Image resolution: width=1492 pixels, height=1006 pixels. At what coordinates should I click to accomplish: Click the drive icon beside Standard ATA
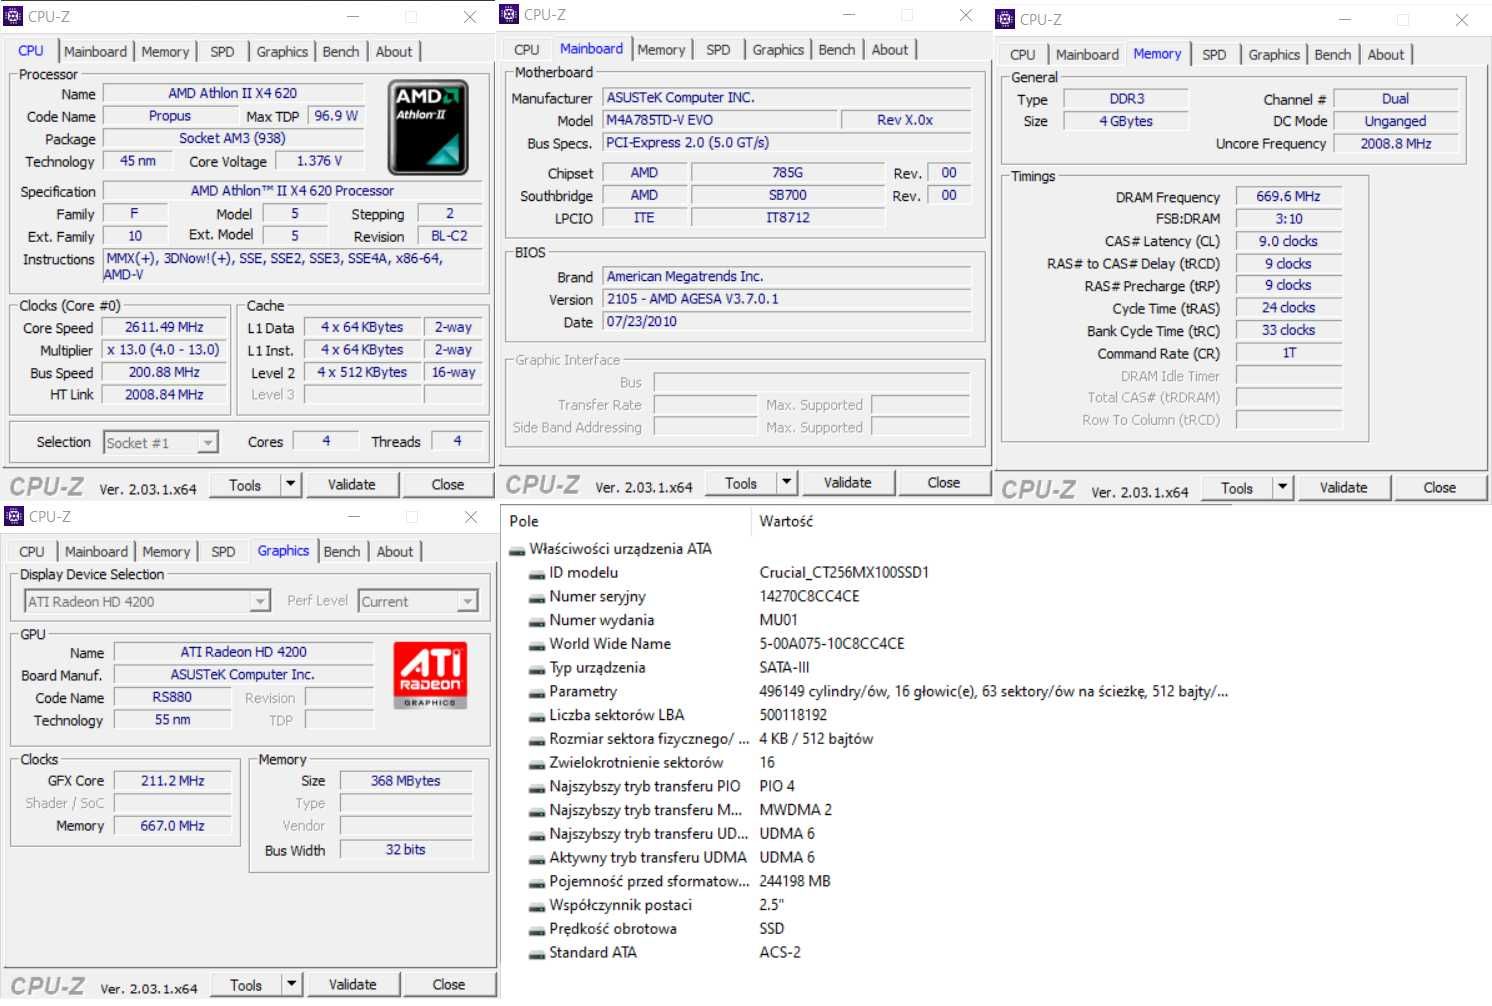(537, 953)
